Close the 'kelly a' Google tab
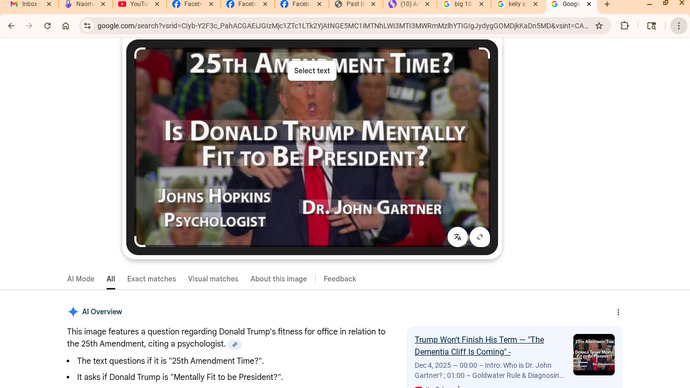The height and width of the screenshot is (388, 690). tap(535, 4)
